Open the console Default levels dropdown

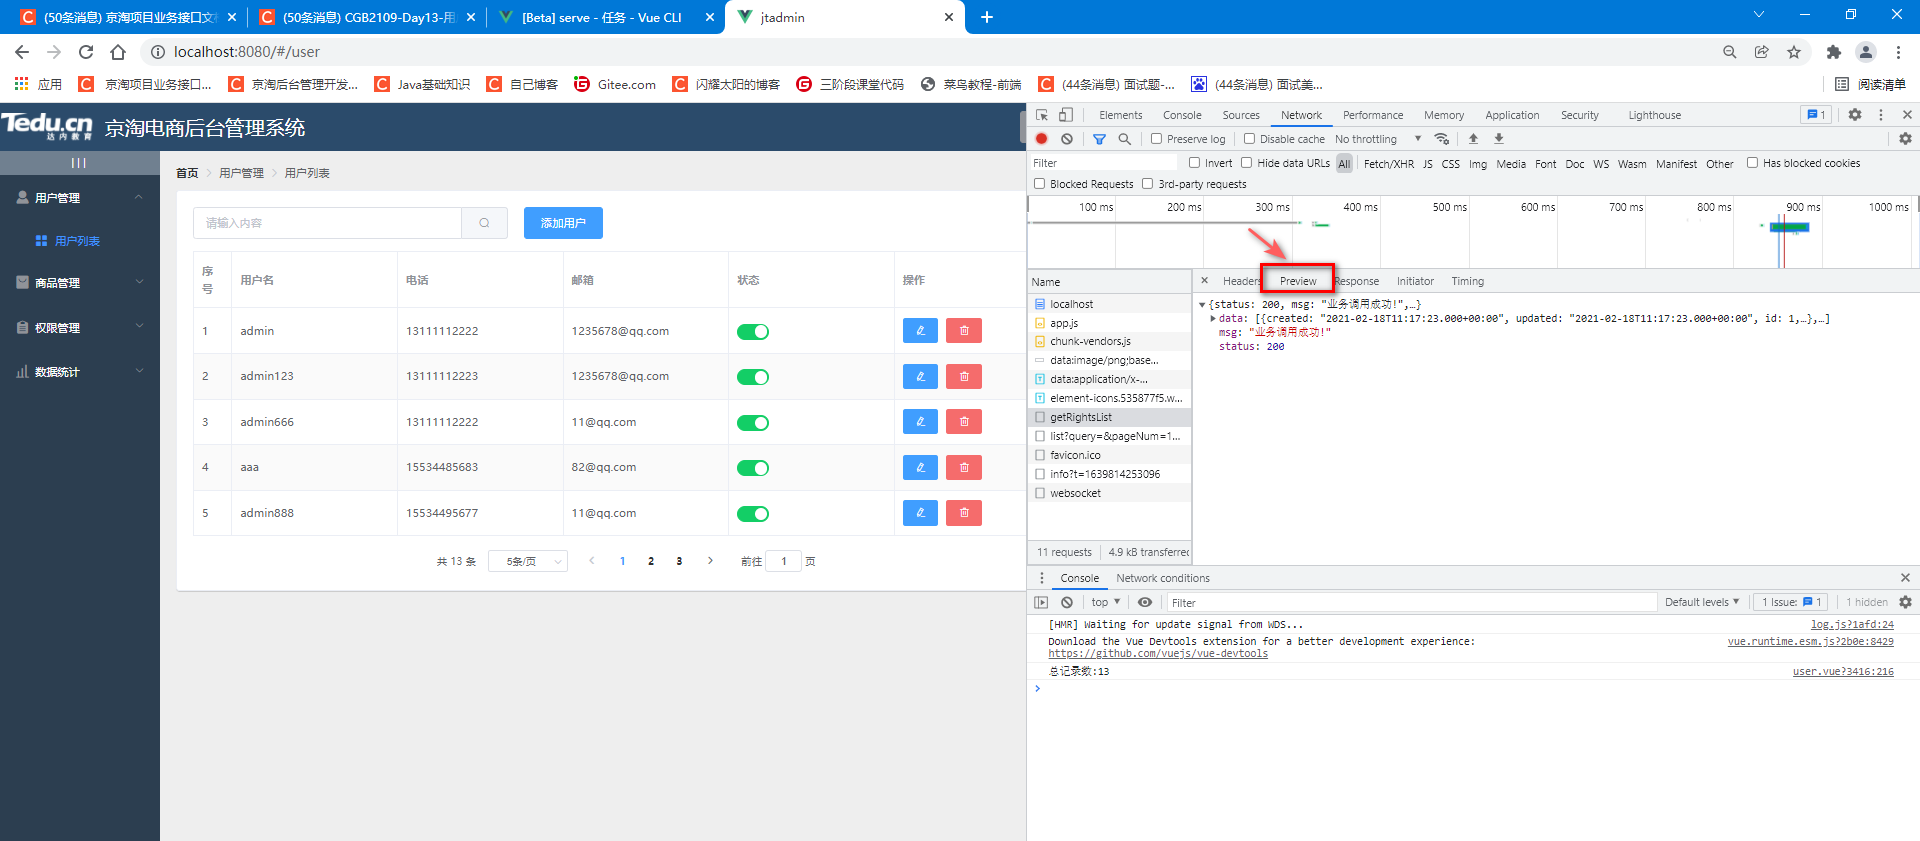point(1702,602)
